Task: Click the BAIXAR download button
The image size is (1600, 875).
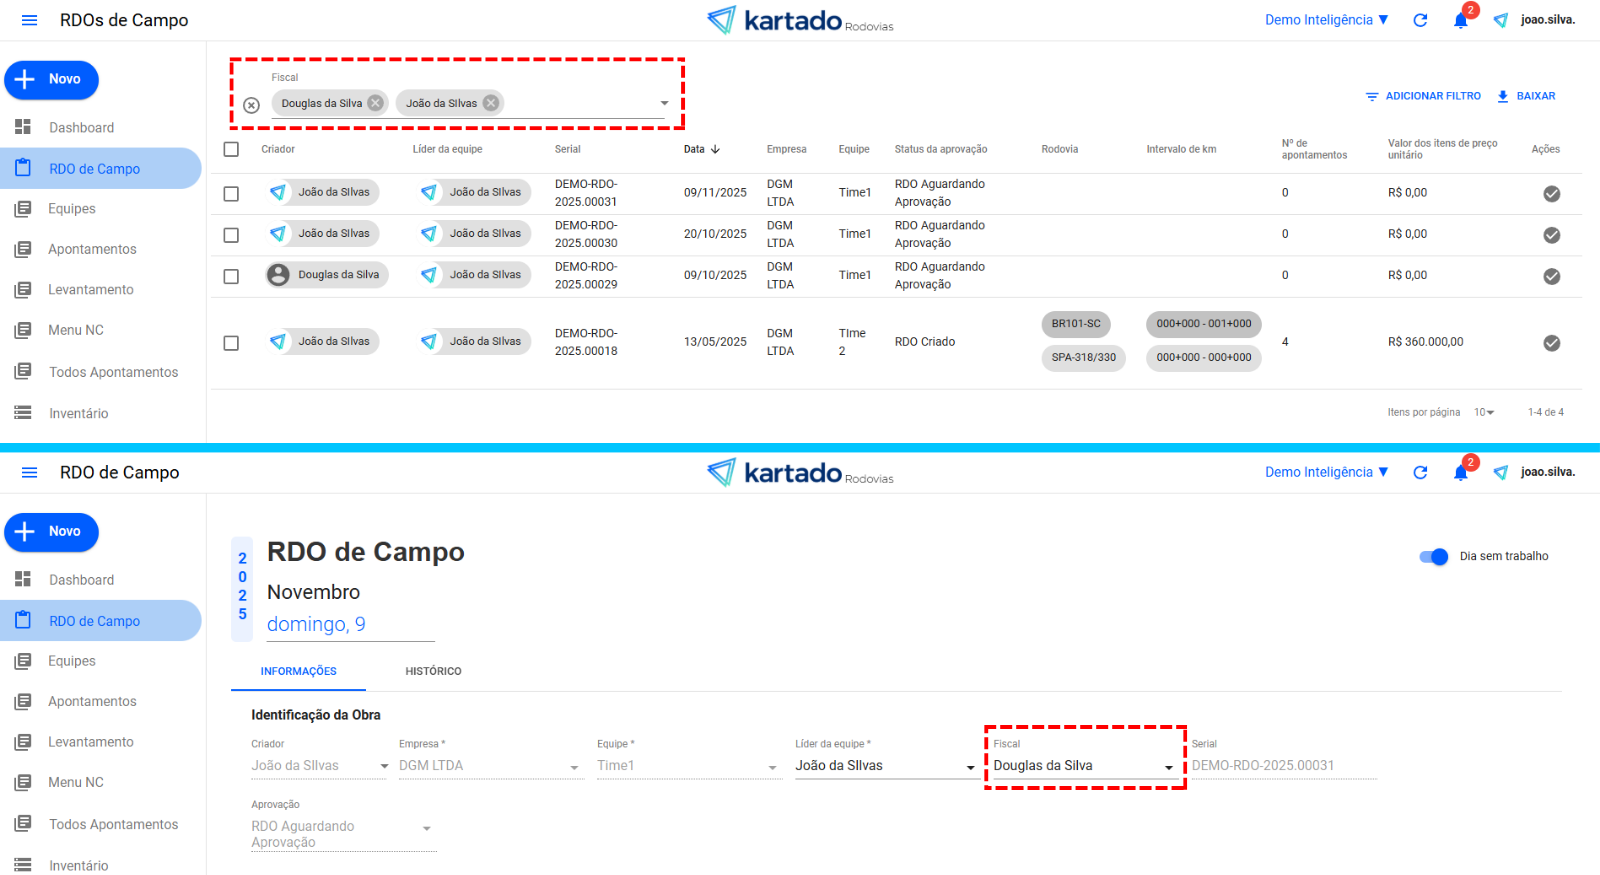Action: click(x=1526, y=96)
